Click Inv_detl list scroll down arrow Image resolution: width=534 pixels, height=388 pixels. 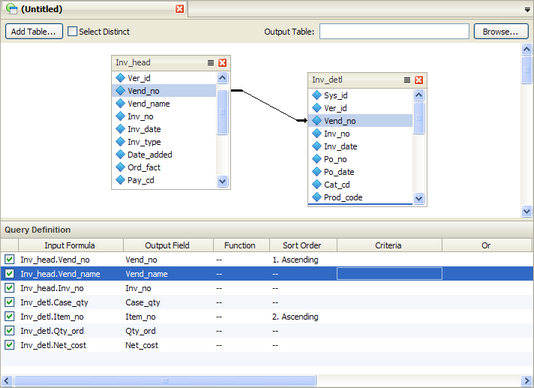[419, 198]
